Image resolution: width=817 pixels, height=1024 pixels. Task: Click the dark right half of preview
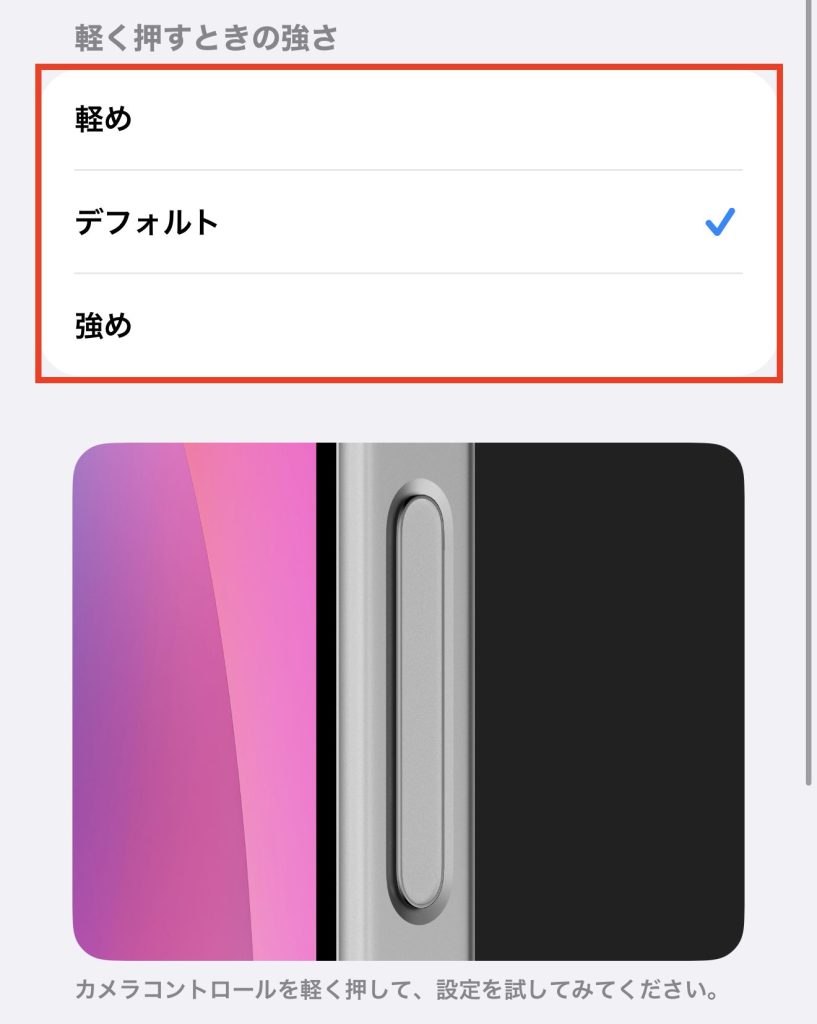[609, 701]
